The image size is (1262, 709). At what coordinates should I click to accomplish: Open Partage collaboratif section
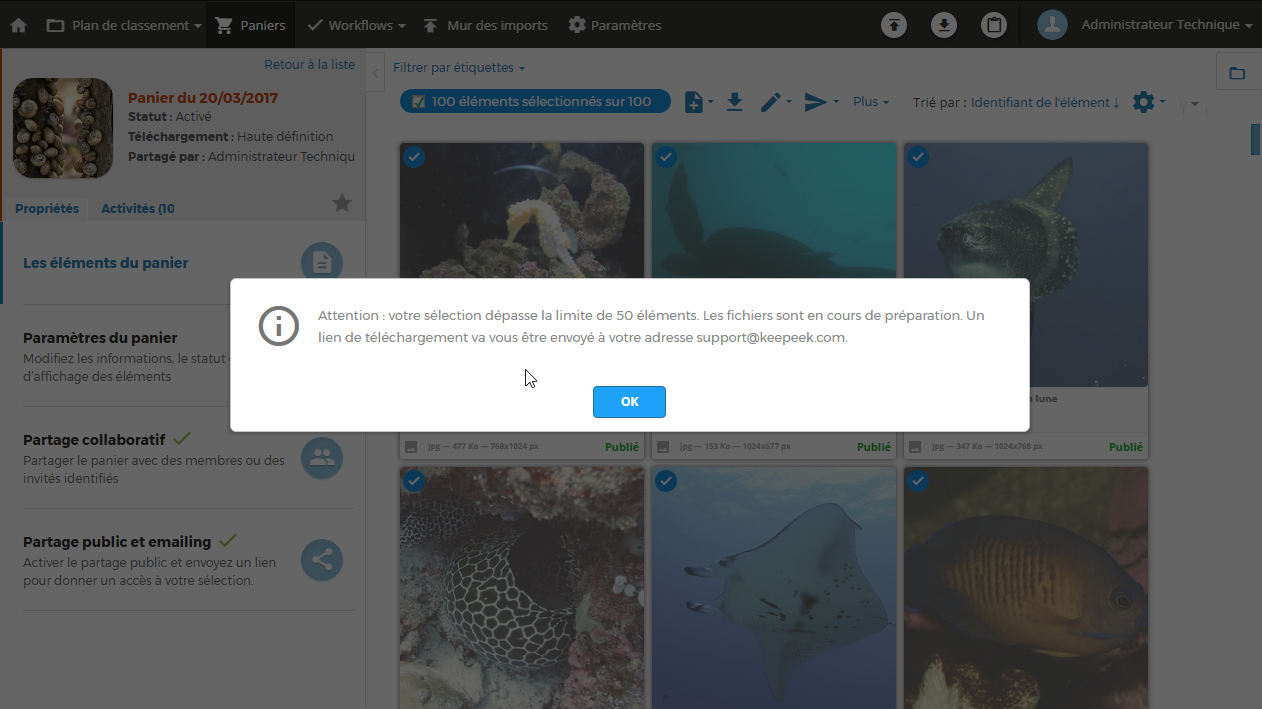[94, 440]
